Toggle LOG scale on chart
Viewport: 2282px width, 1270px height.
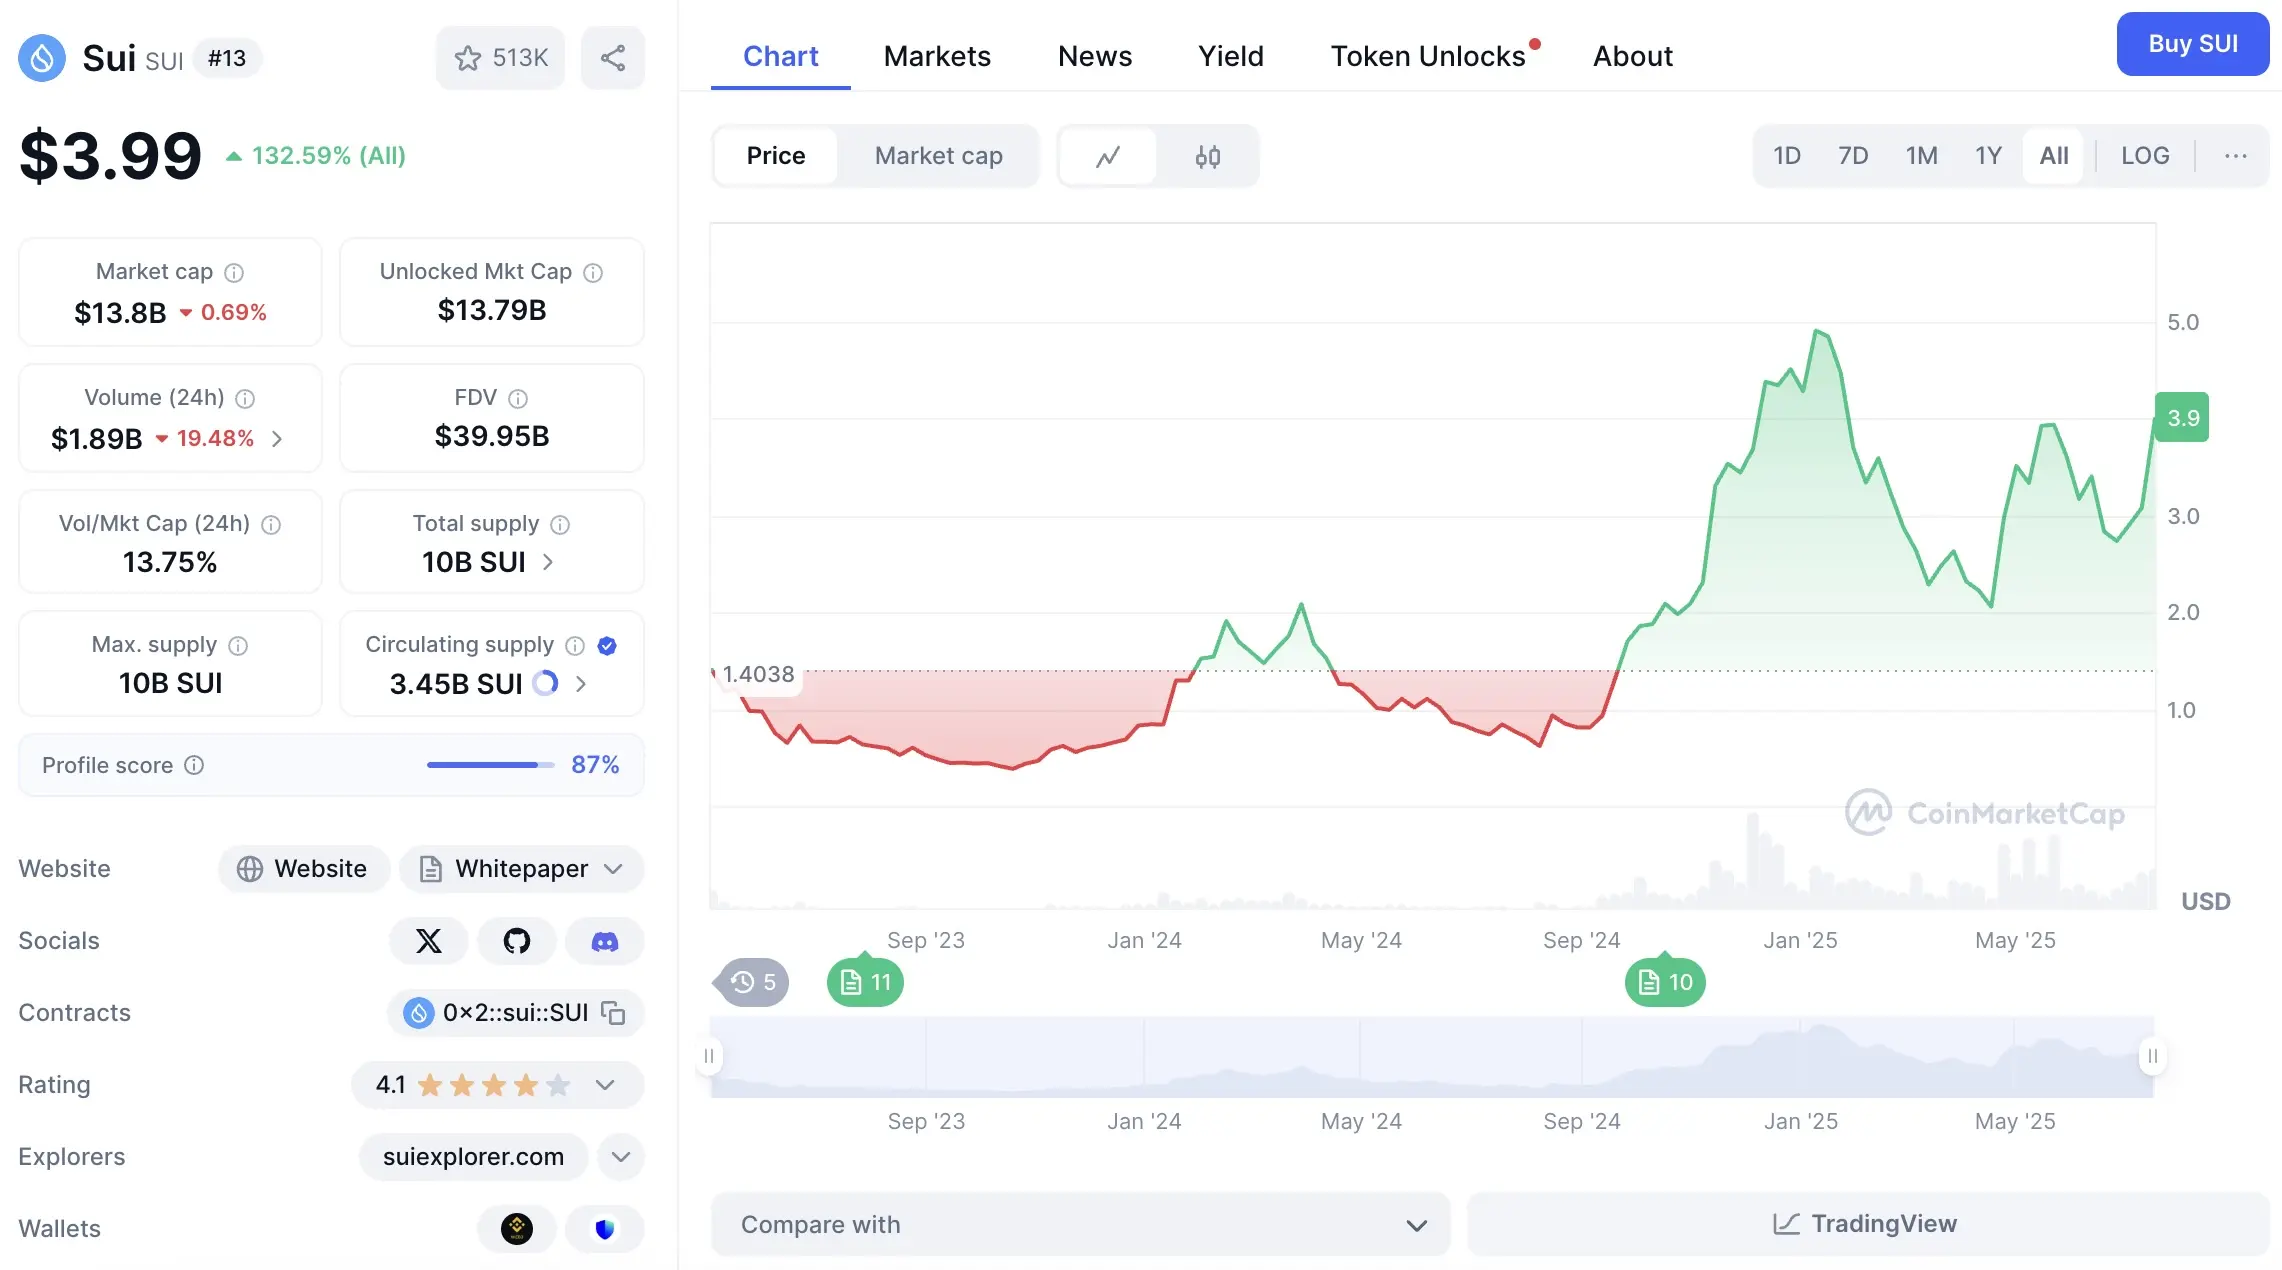click(x=2145, y=156)
